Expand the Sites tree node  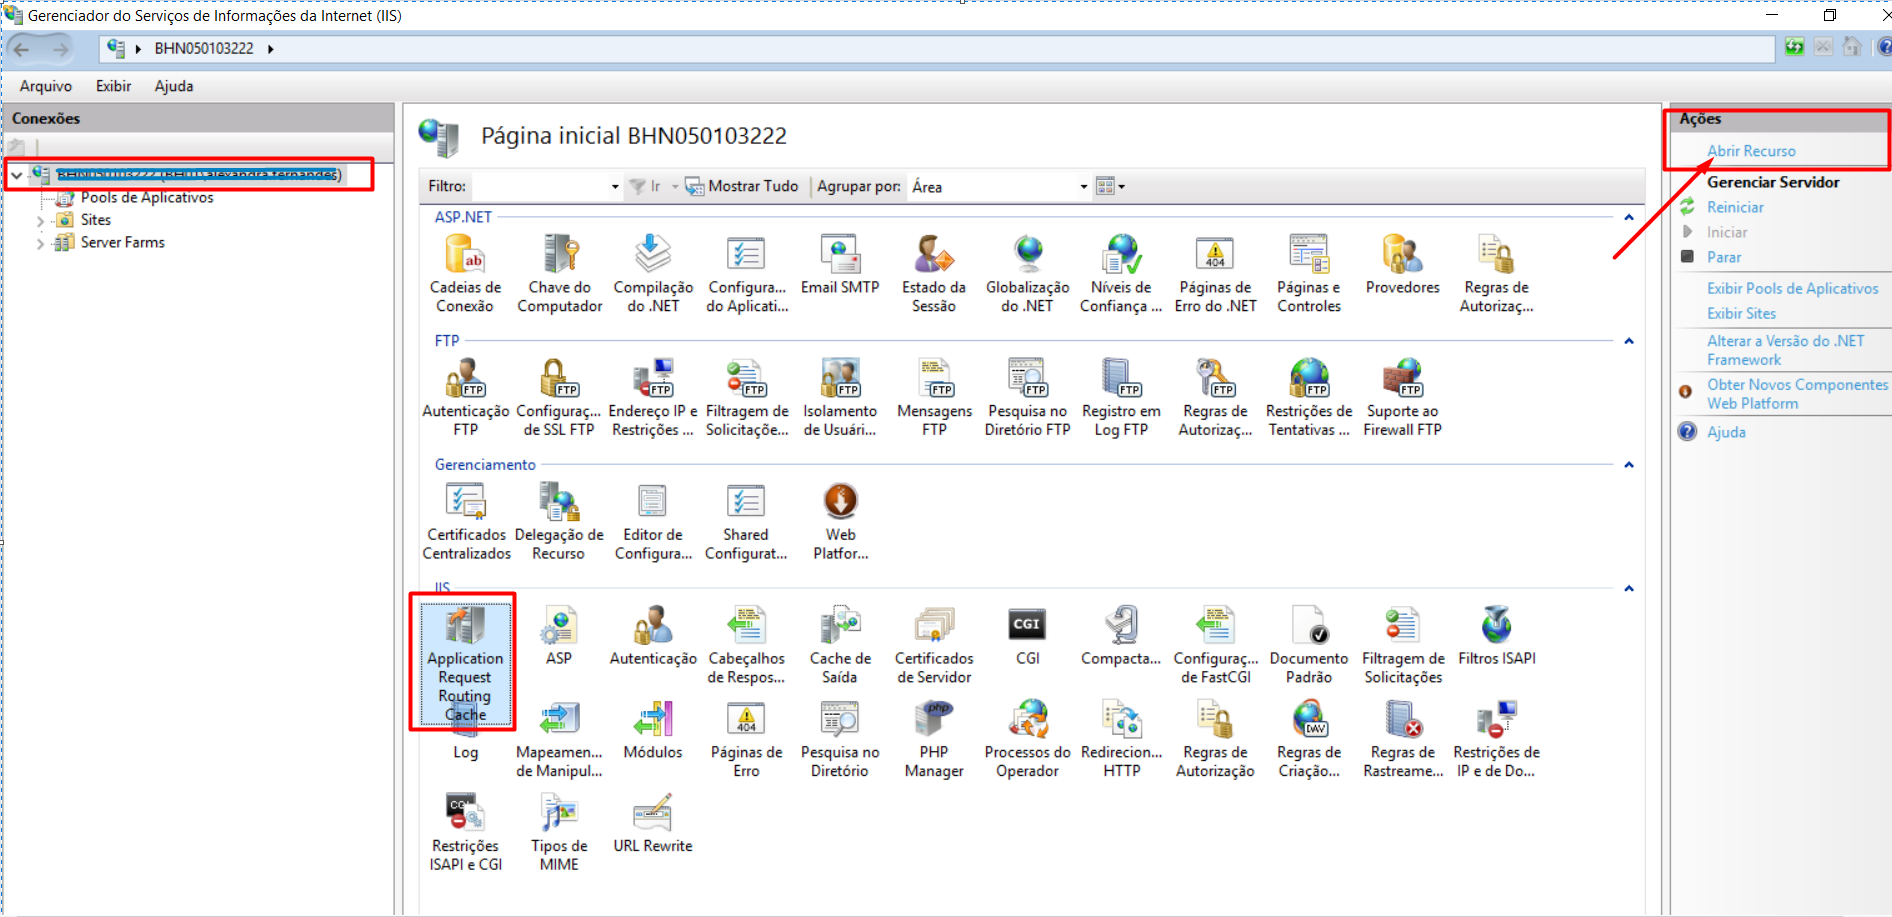coord(40,221)
